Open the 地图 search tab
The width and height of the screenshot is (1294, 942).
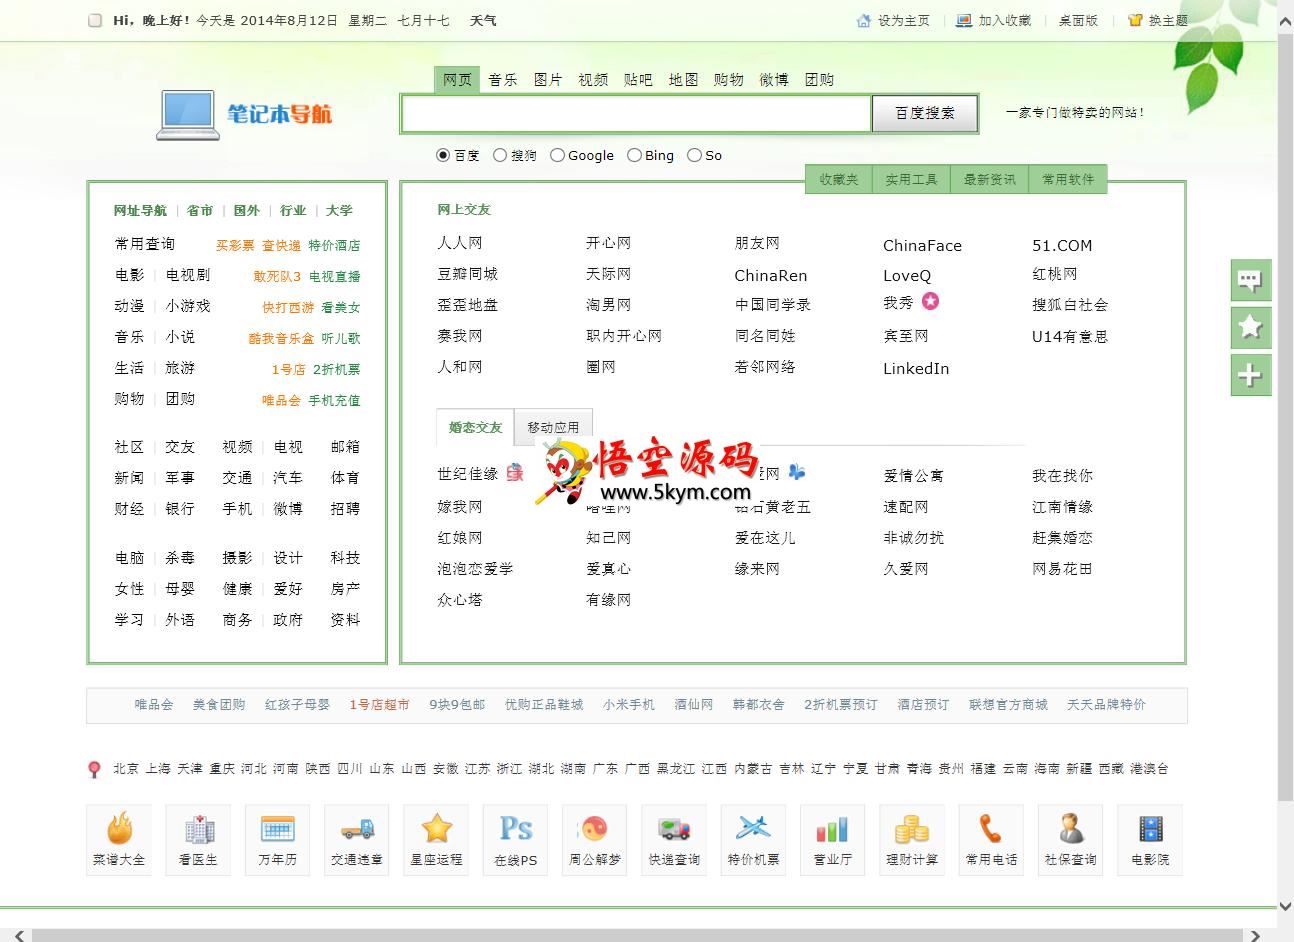pyautogui.click(x=683, y=79)
